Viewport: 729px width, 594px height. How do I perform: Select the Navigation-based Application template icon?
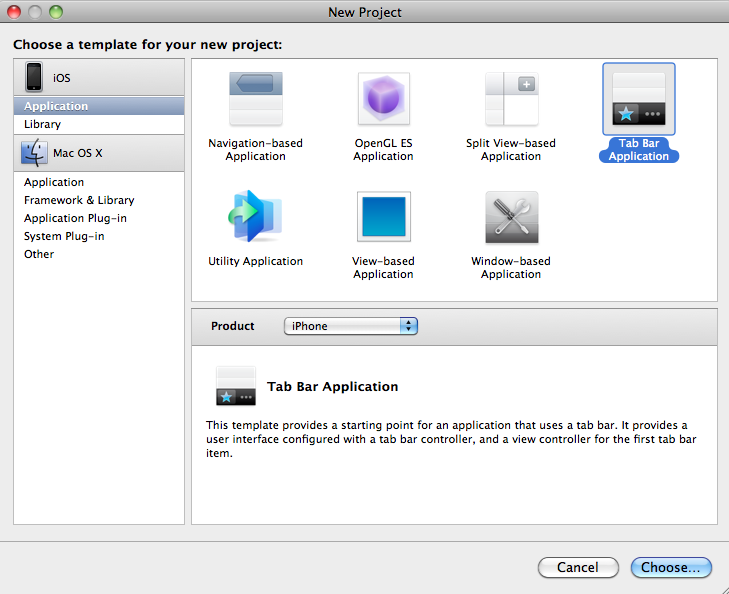(x=256, y=99)
